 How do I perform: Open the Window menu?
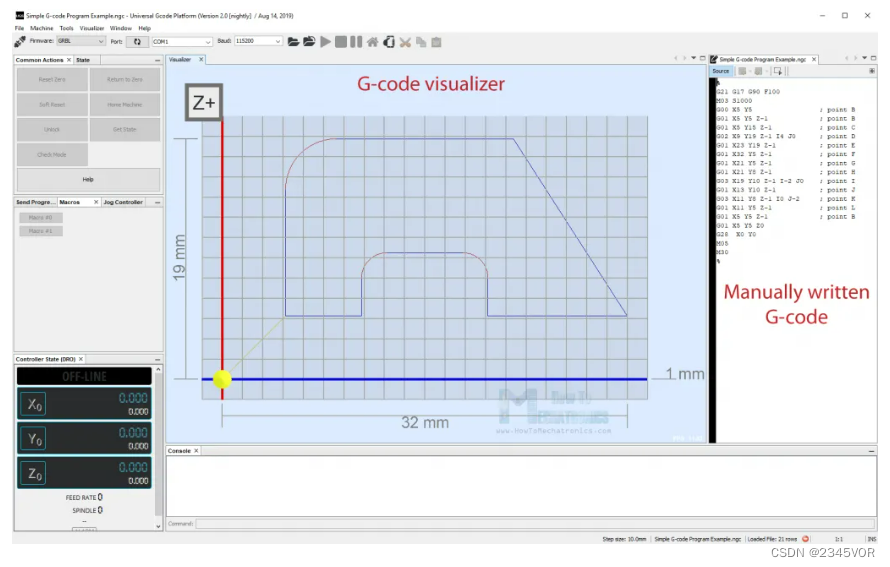click(x=120, y=28)
